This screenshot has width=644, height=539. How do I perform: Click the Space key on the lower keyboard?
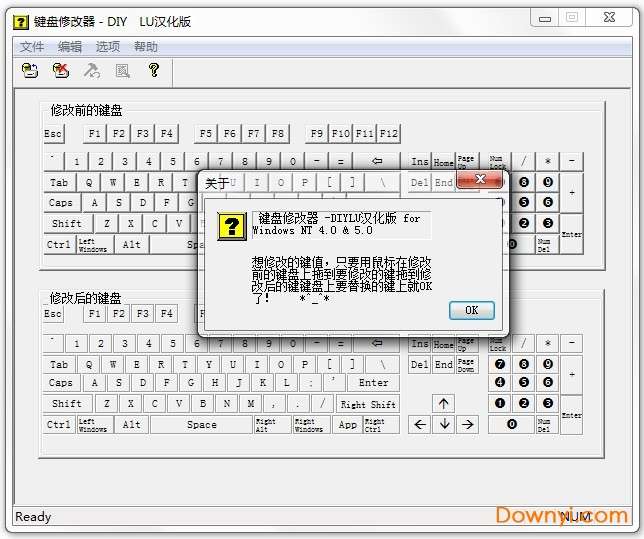pos(201,425)
